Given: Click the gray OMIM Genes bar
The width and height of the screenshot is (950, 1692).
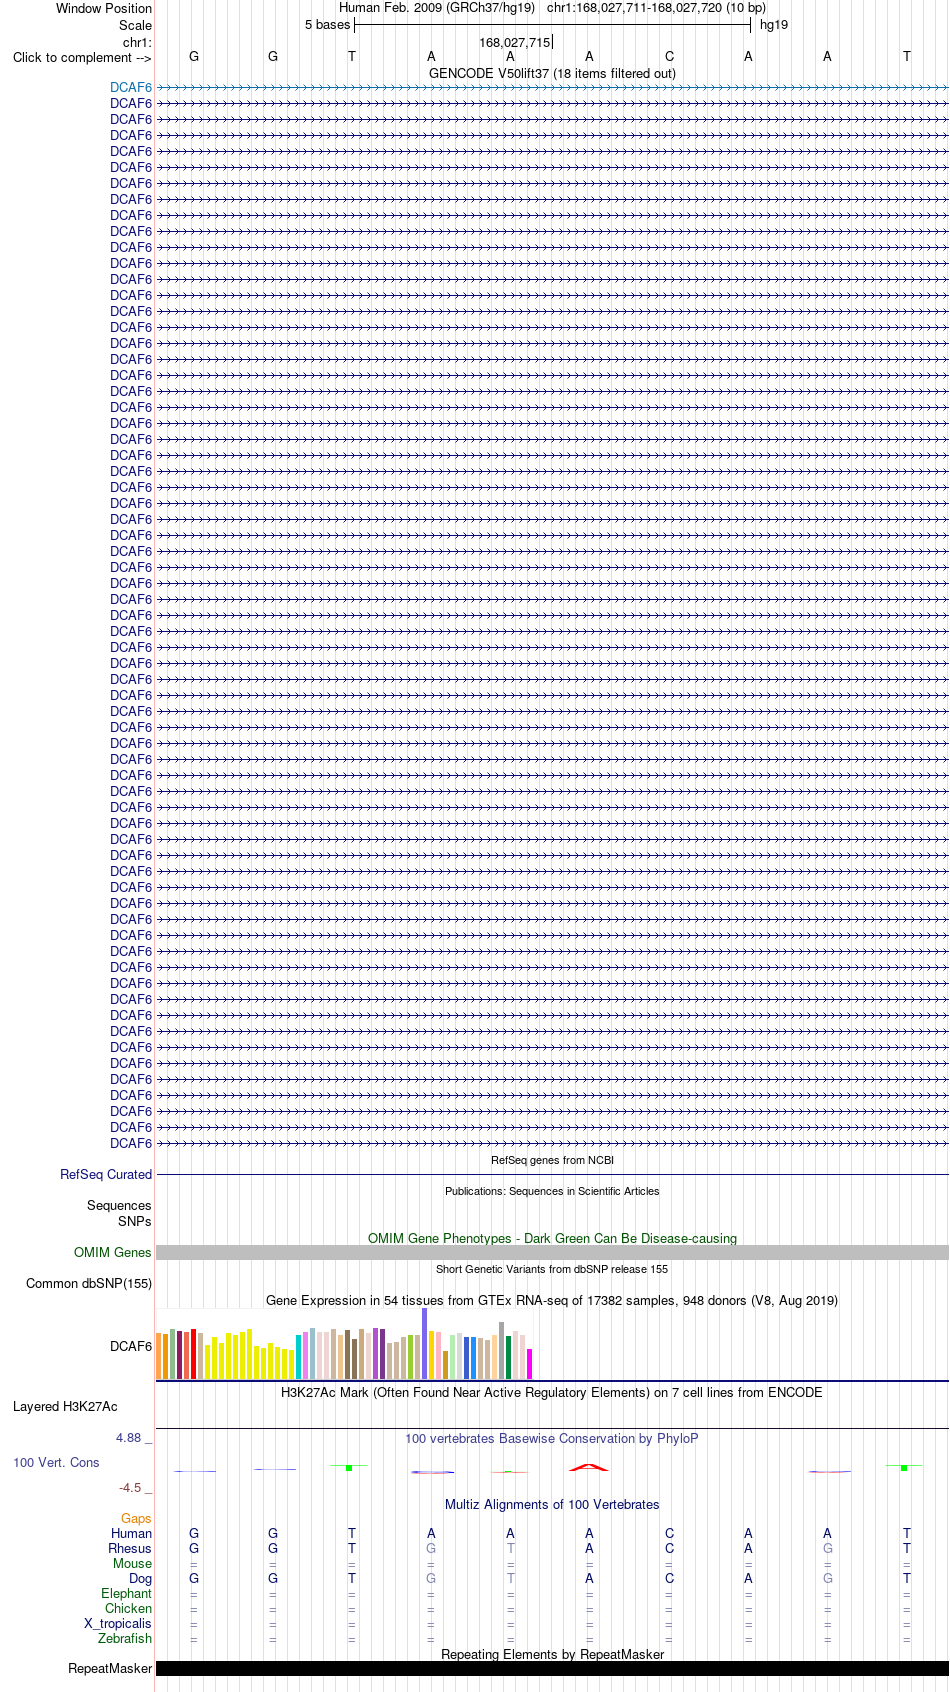Looking at the screenshot, I should click(552, 1252).
